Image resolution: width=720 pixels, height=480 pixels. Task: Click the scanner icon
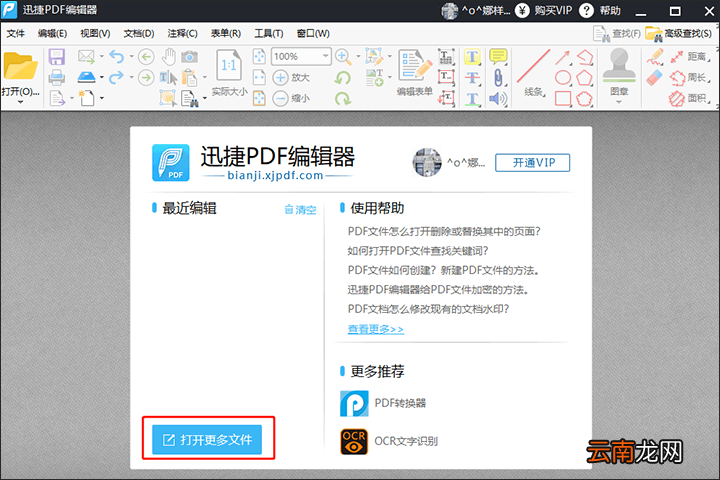click(x=86, y=77)
